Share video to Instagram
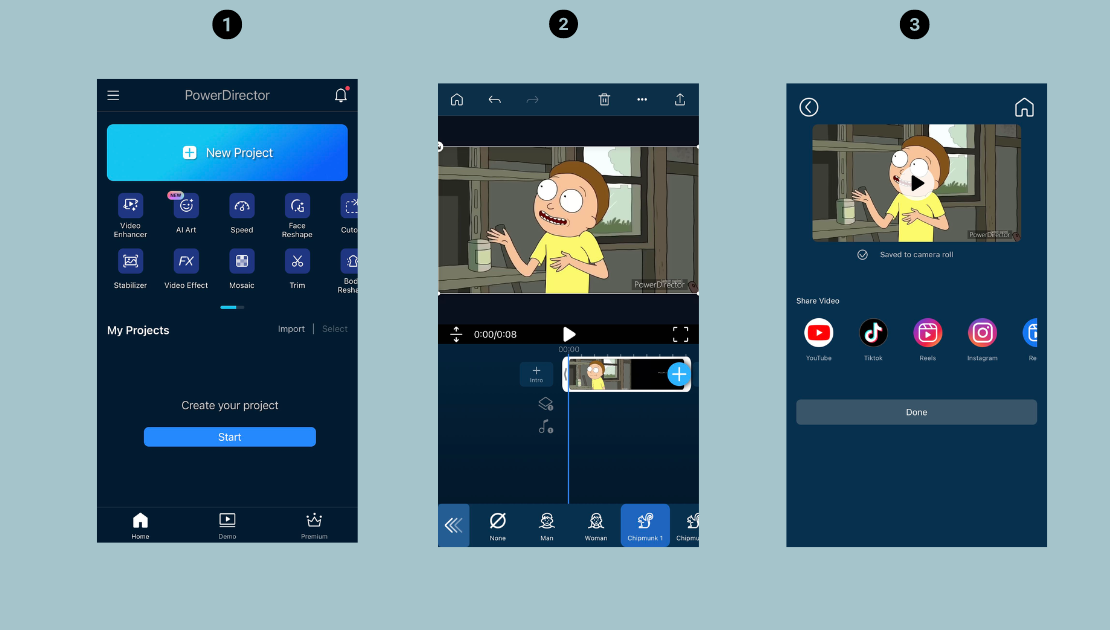Viewport: 1110px width, 630px height. pyautogui.click(x=983, y=339)
